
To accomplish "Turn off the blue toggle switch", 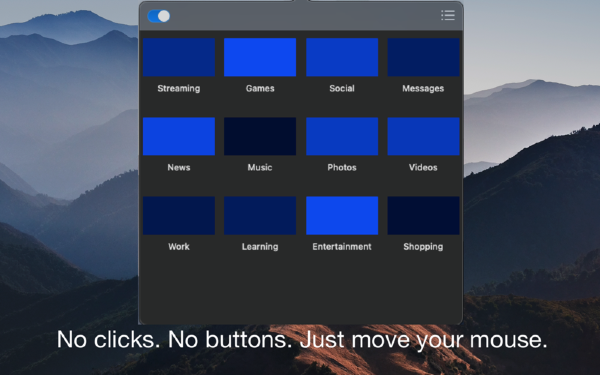I will click(158, 16).
